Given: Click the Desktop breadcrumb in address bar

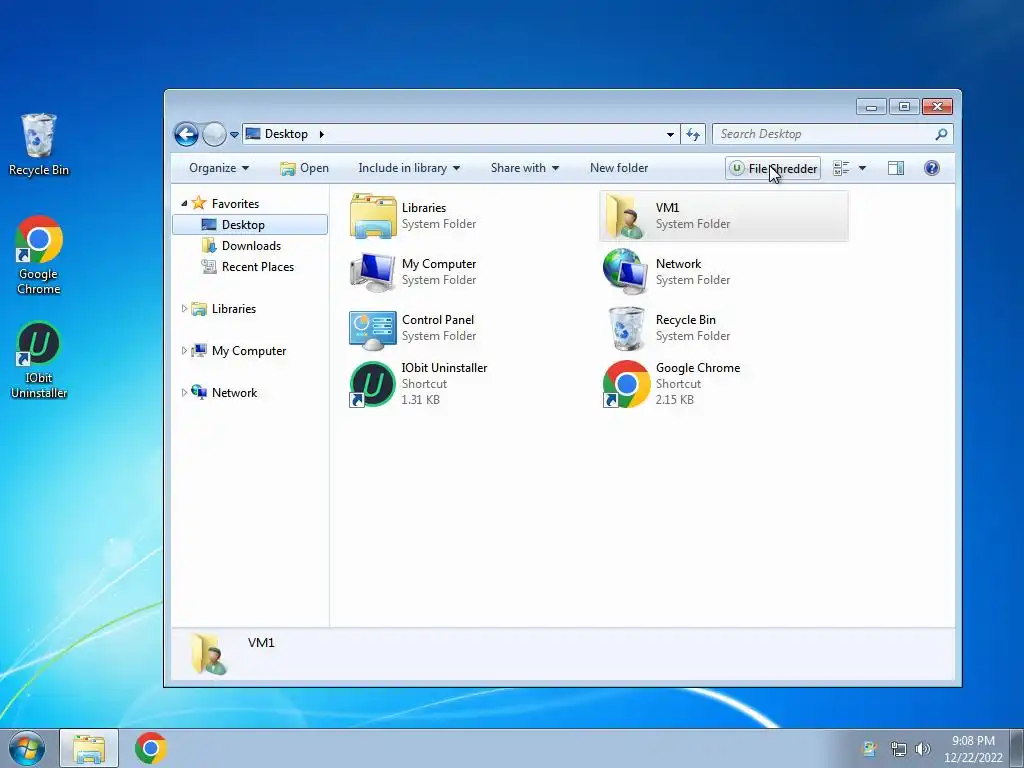Looking at the screenshot, I should [286, 134].
